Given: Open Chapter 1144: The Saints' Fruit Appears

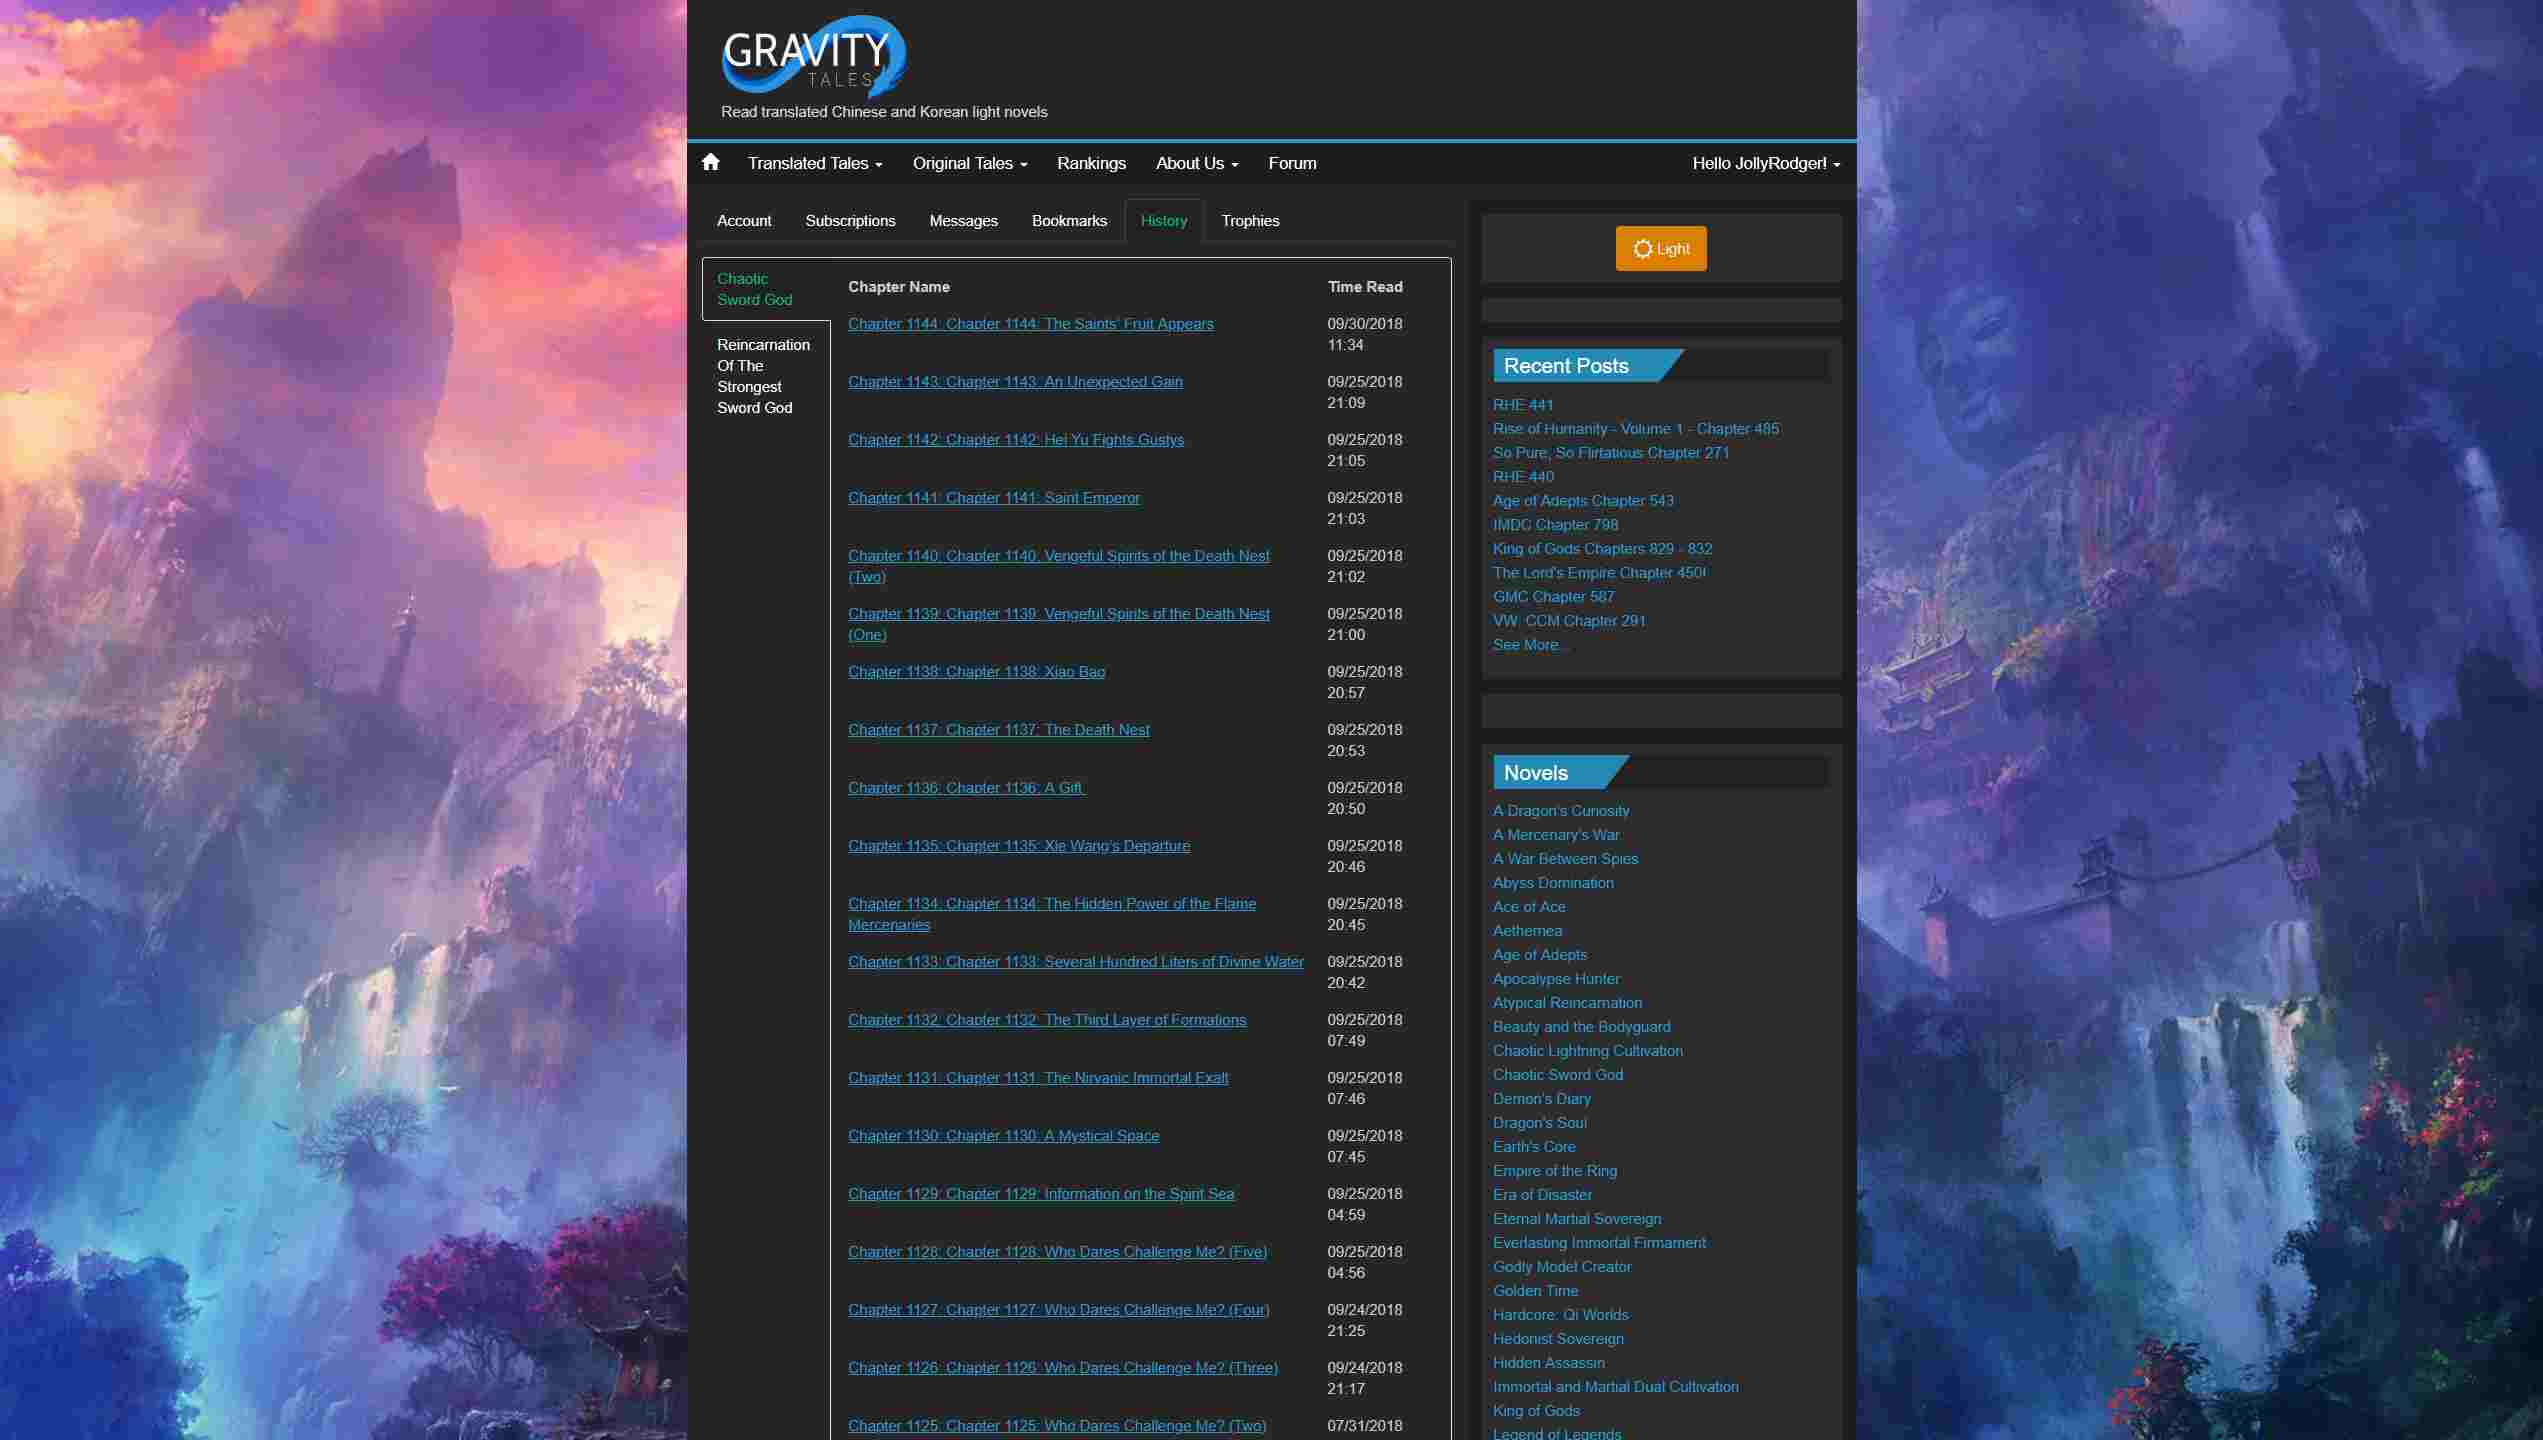Looking at the screenshot, I should [x=1030, y=324].
